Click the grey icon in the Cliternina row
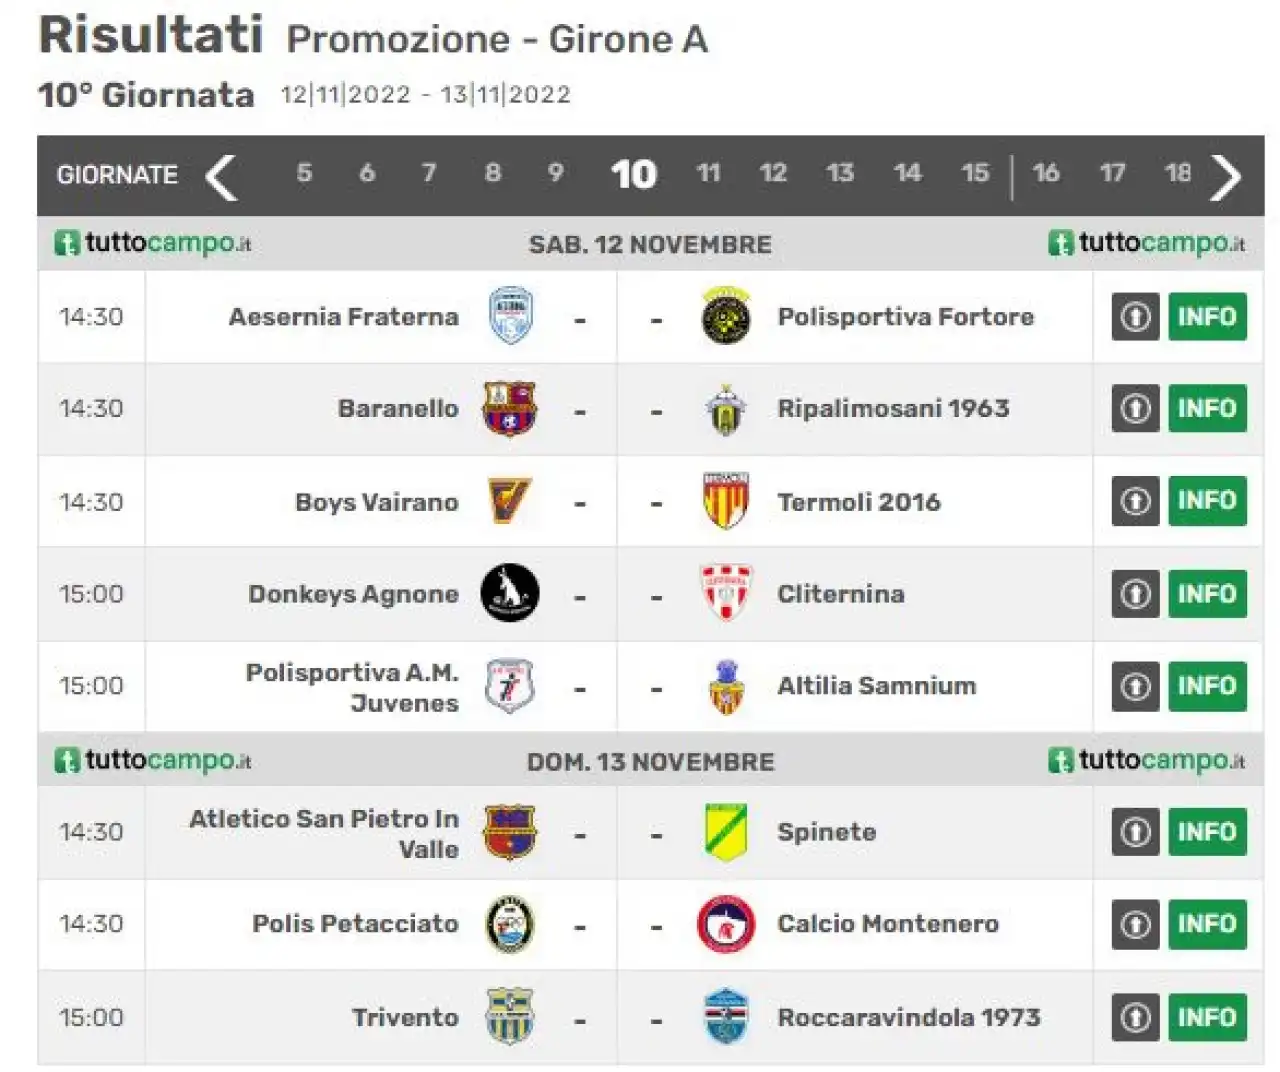This screenshot has width=1280, height=1072. (x=1135, y=594)
